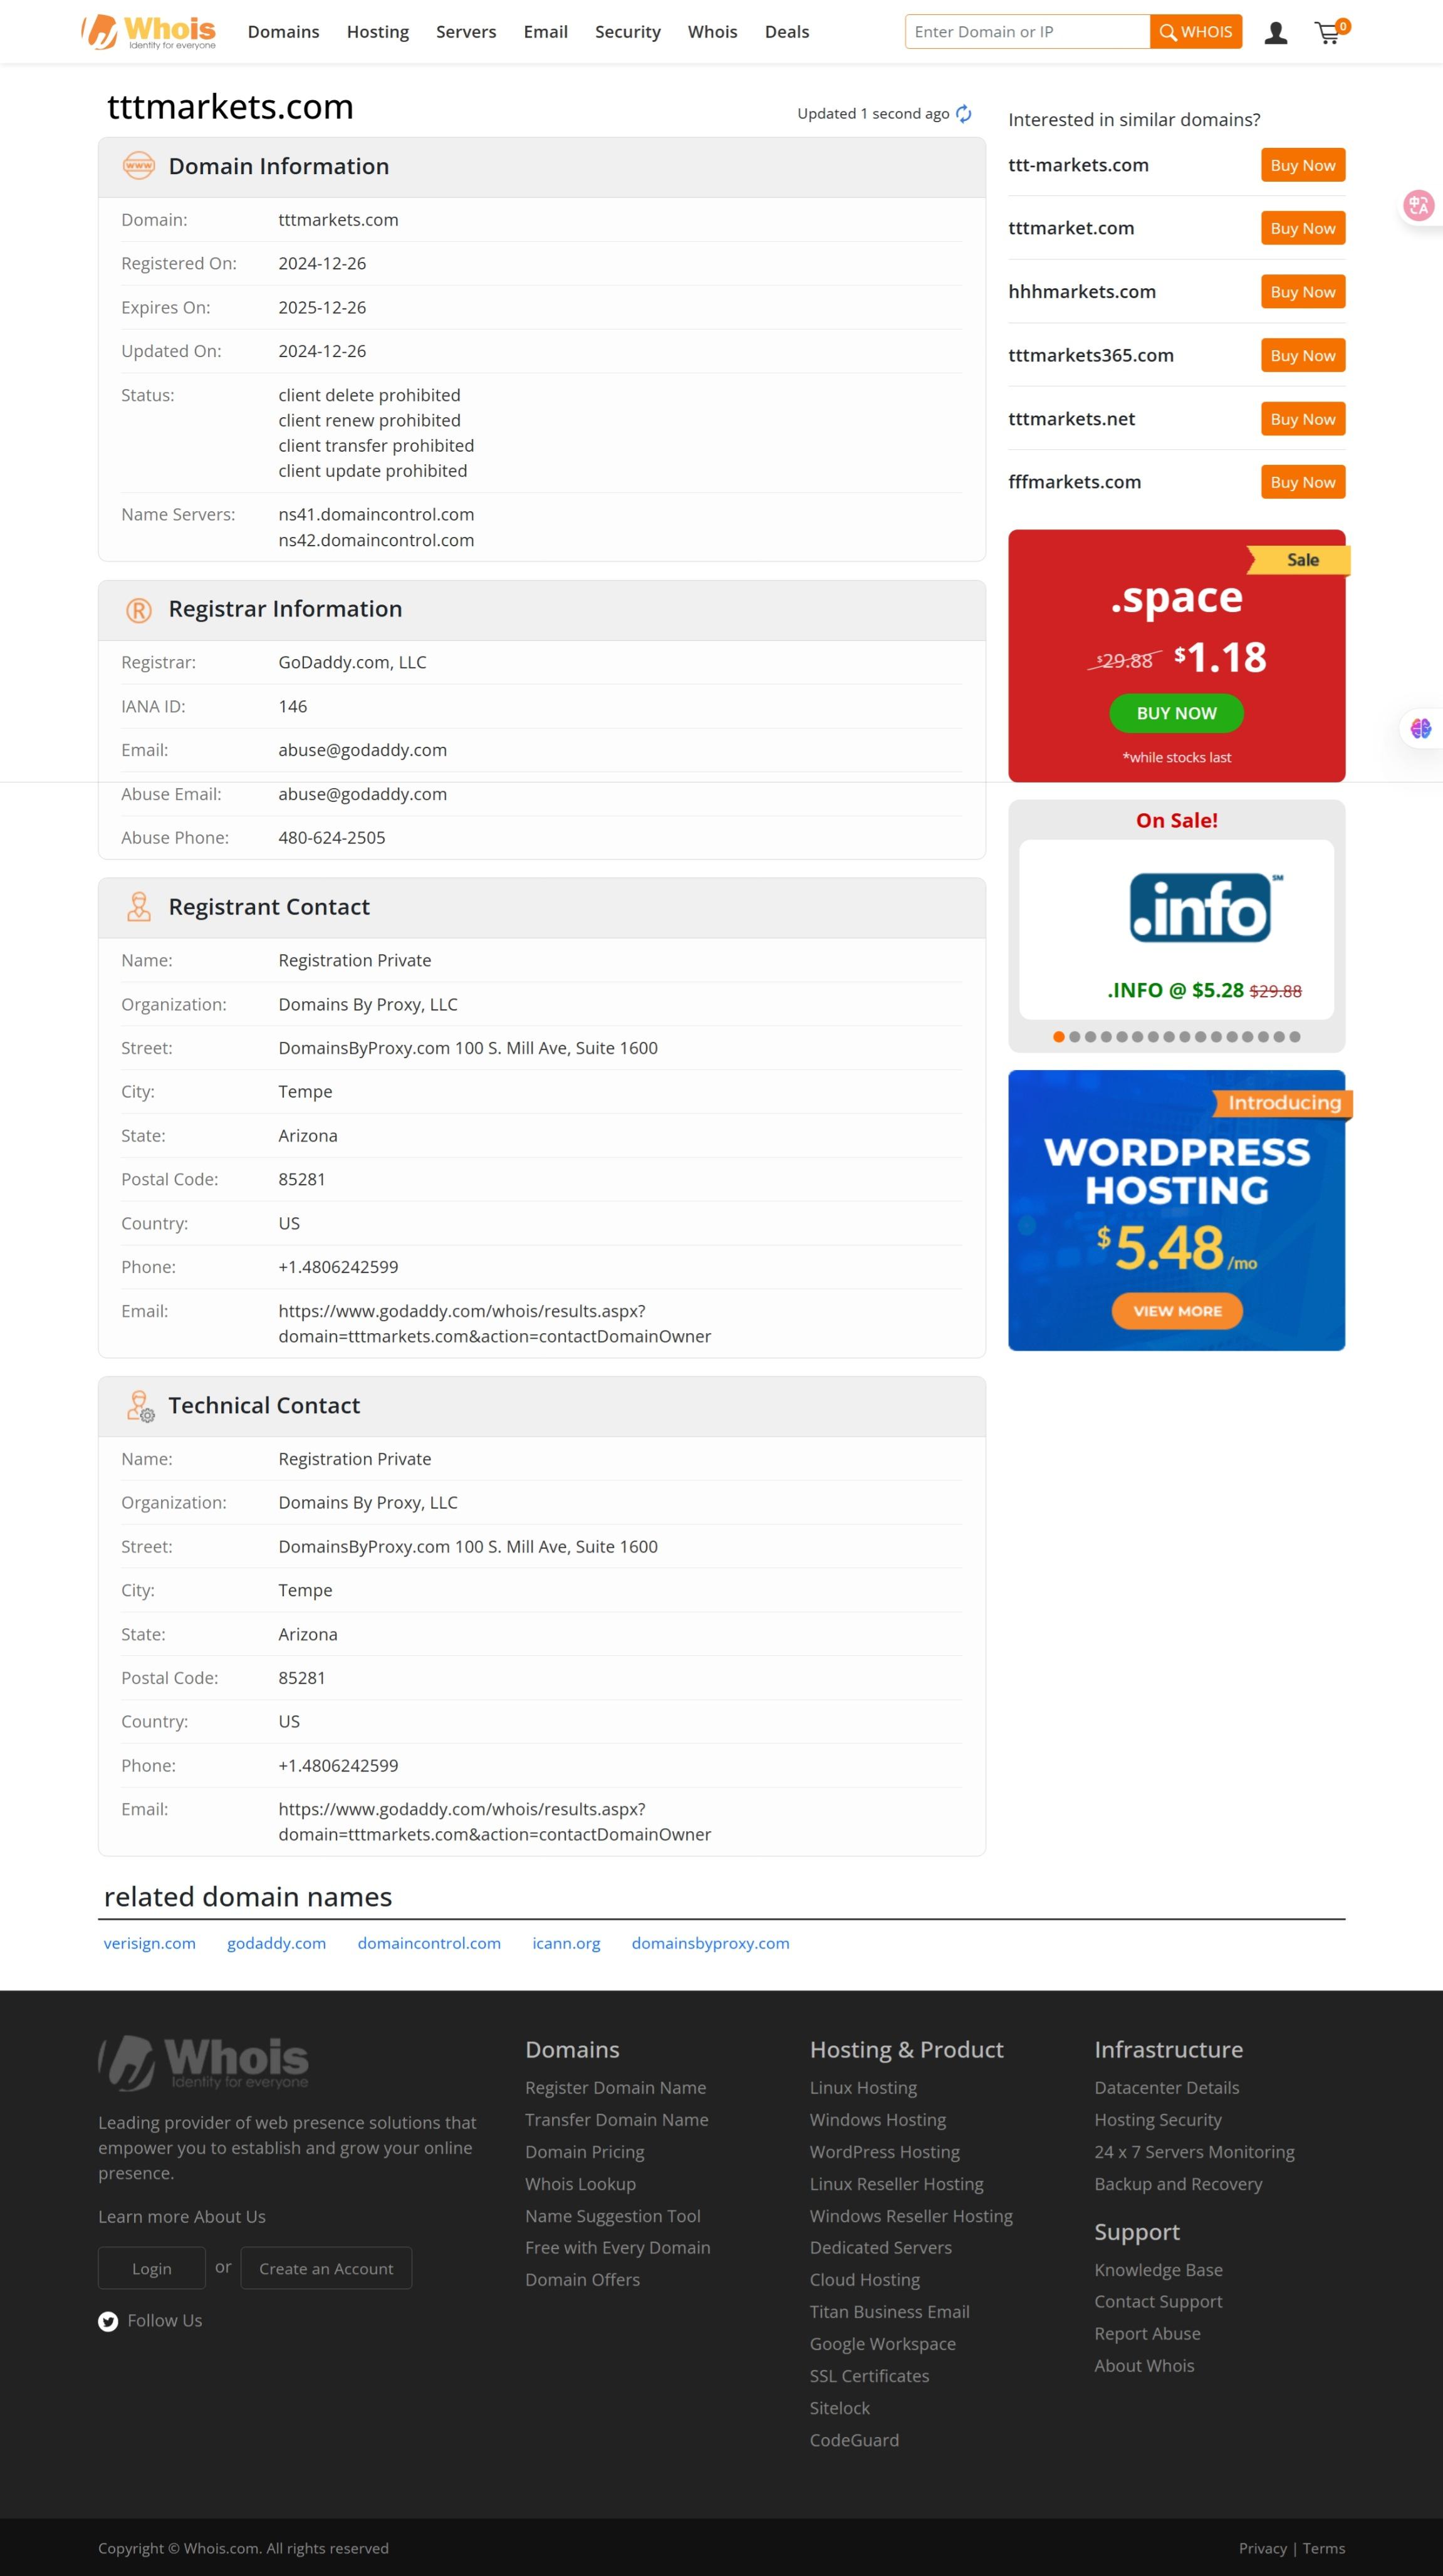1443x2576 pixels.
Task: Open the Deals menu
Action: coord(787,32)
